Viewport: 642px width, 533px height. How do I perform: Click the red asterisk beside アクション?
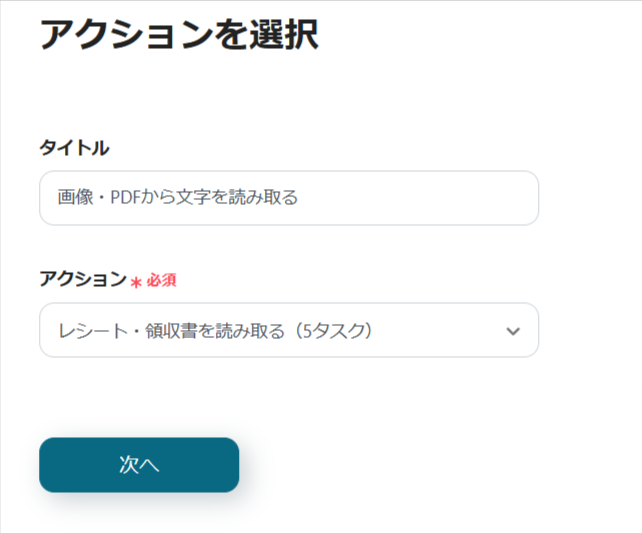[x=136, y=281]
